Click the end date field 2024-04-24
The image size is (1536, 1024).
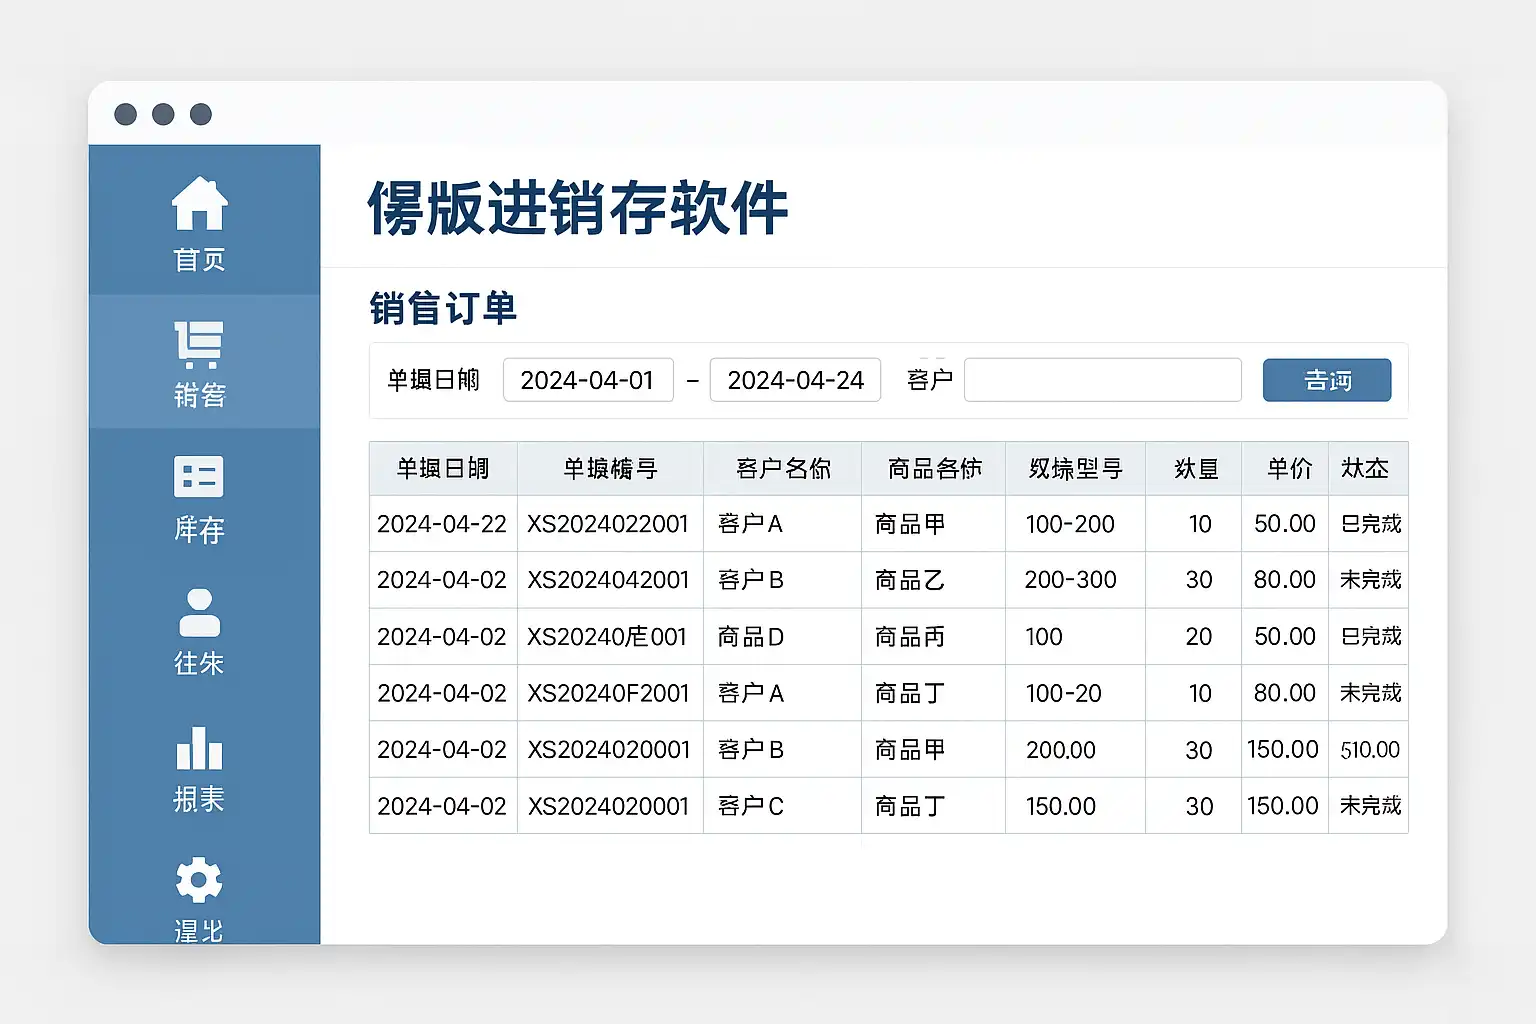click(795, 380)
